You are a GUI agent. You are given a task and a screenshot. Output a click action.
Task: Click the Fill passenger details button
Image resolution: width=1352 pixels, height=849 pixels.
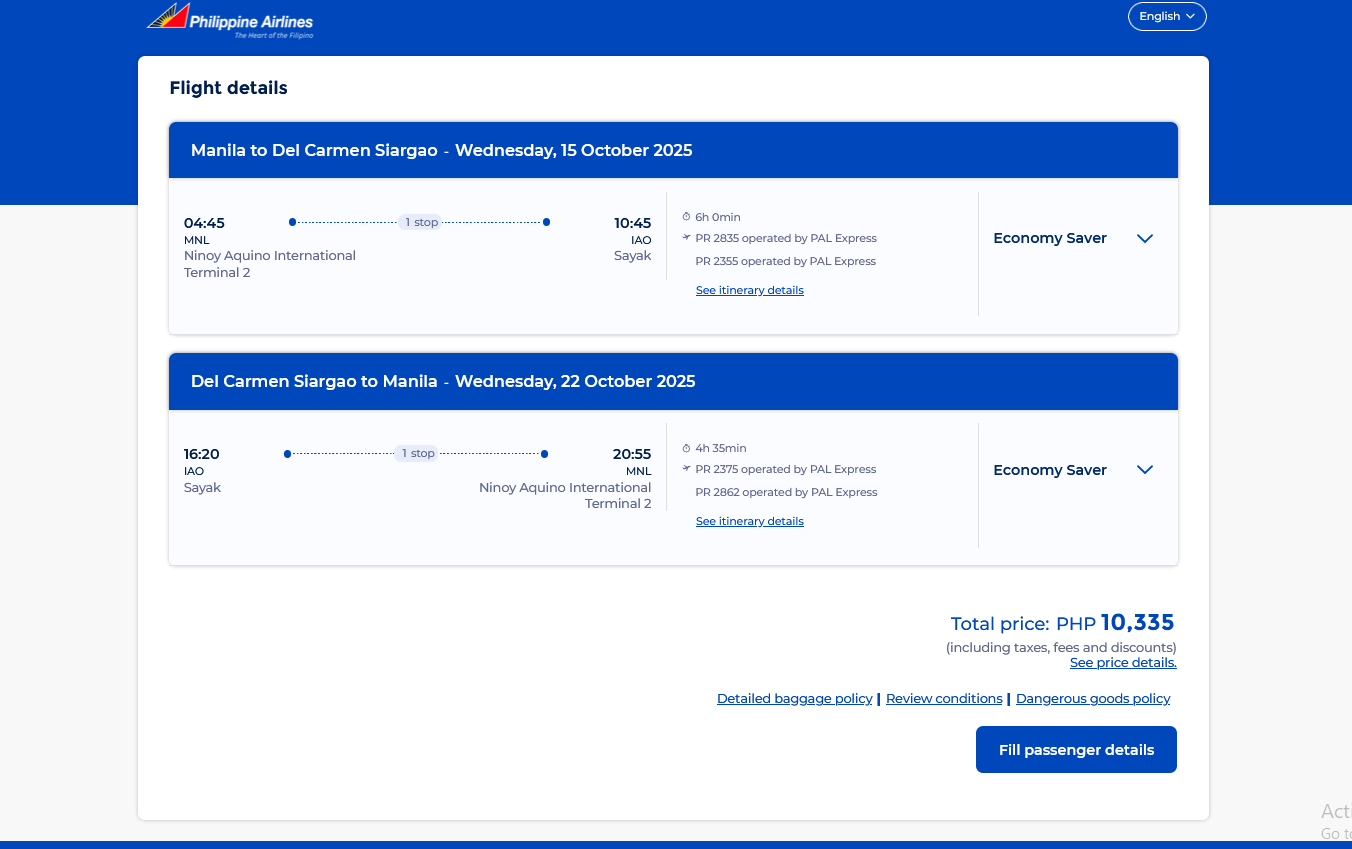(x=1076, y=750)
